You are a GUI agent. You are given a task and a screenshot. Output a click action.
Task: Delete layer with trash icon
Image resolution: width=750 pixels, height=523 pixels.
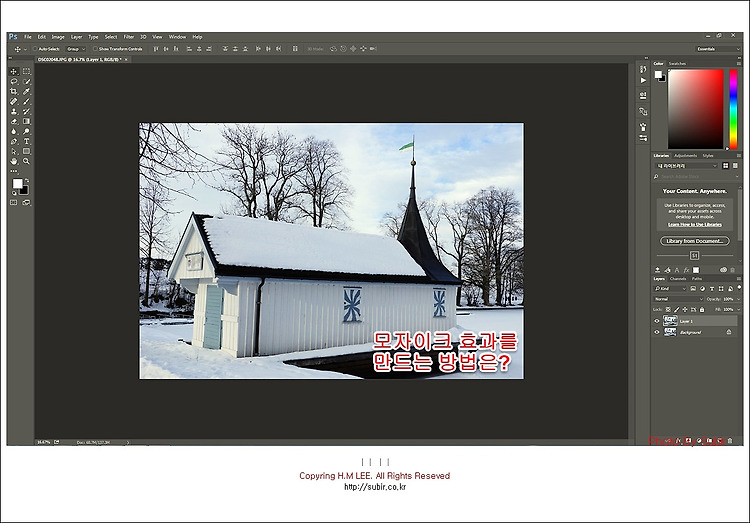pos(730,441)
